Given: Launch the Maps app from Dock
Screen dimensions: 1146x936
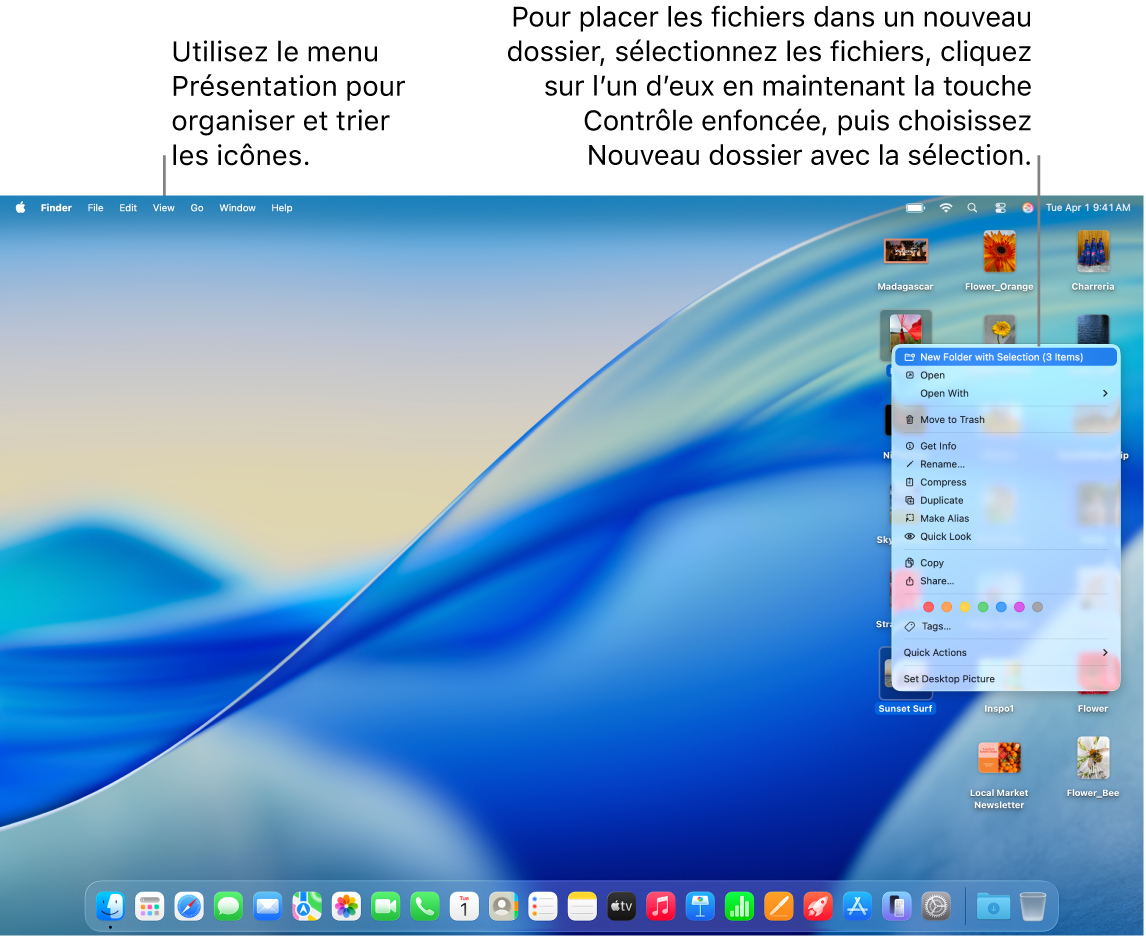Looking at the screenshot, I should point(306,906).
